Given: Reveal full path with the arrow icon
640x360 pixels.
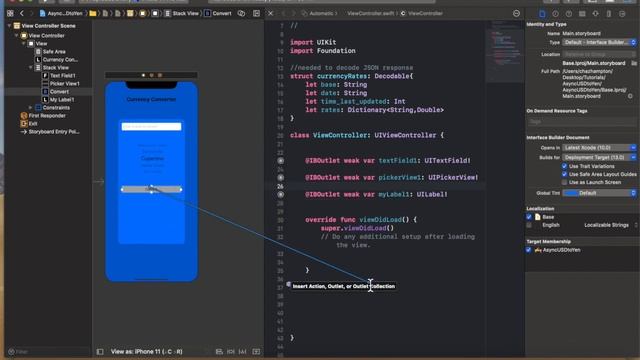Looking at the screenshot, I should point(630,96).
